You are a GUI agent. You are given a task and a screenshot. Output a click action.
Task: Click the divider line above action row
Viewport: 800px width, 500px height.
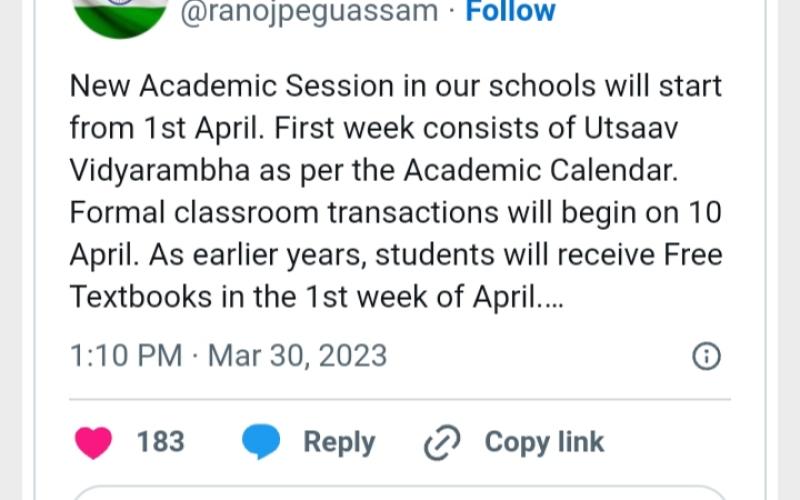[400, 399]
